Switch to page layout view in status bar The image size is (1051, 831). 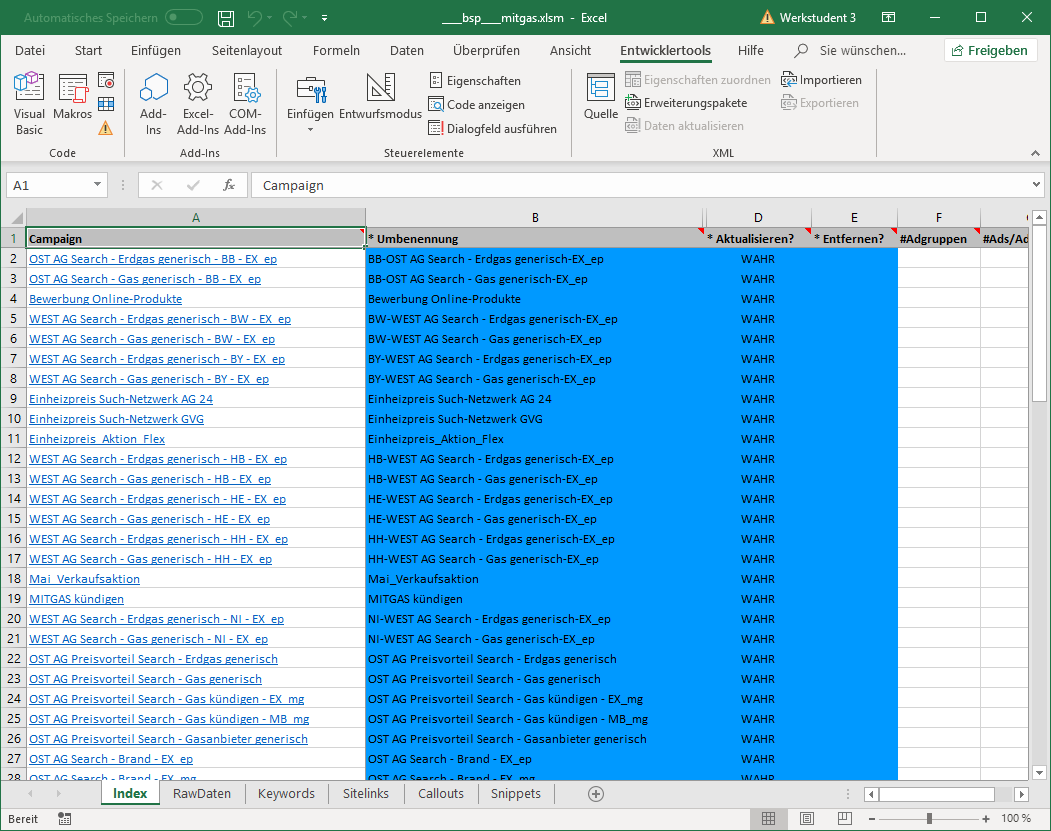[809, 818]
